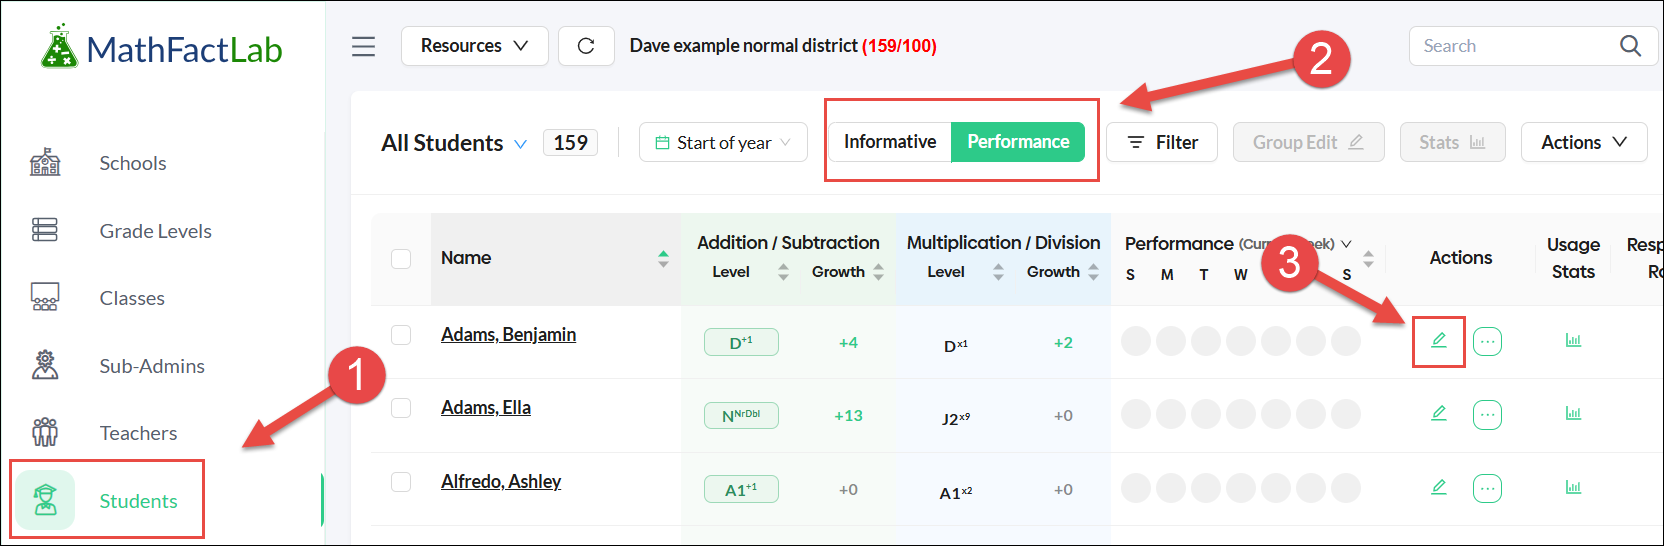Tick the select-all header checkbox
The width and height of the screenshot is (1664, 546).
[401, 259]
